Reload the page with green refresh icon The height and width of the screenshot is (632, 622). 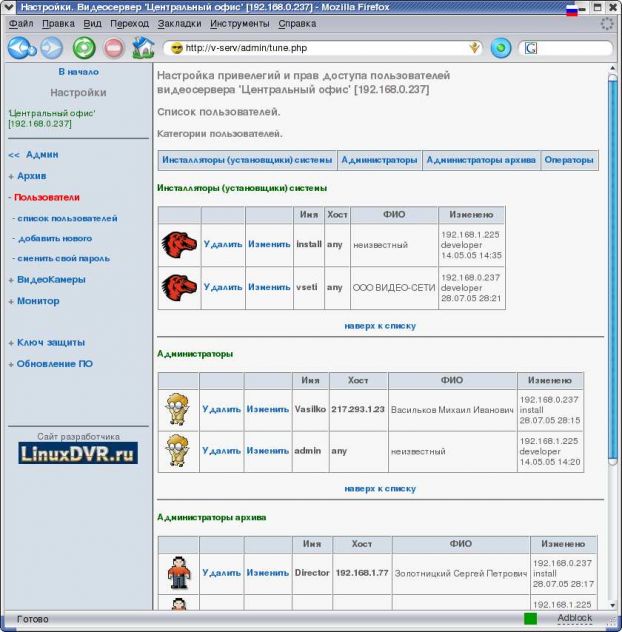[84, 48]
